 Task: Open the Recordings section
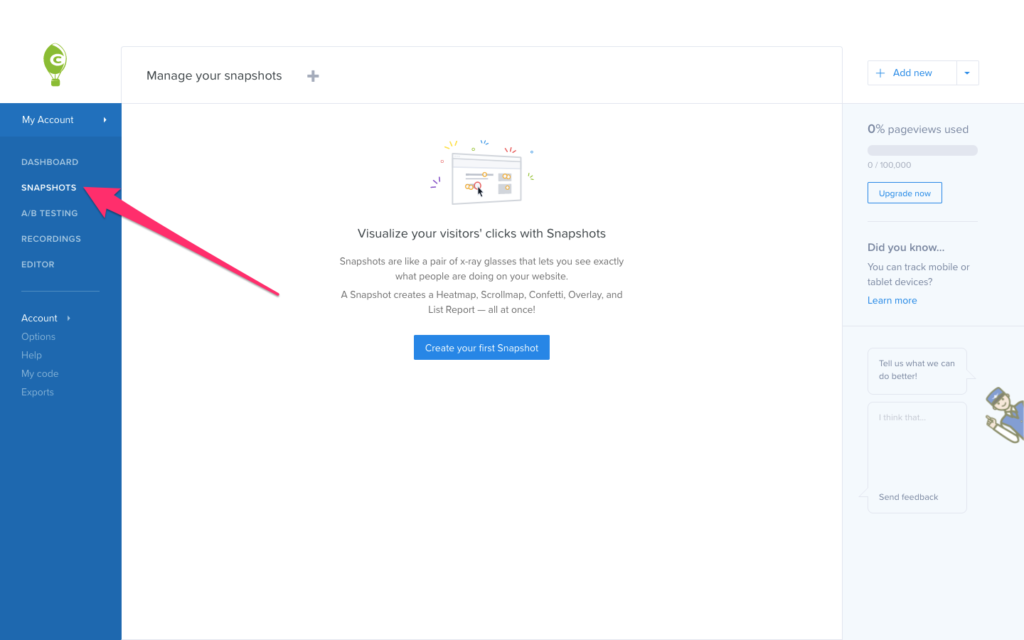coord(51,239)
